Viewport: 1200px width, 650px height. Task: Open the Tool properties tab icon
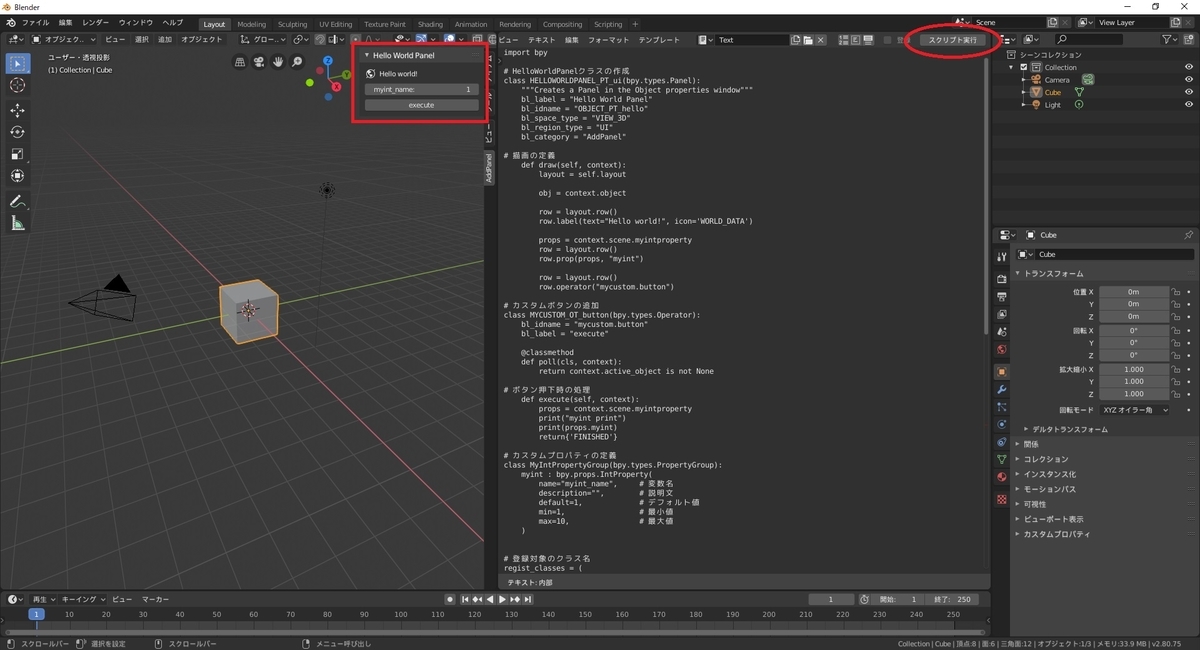click(x=1002, y=257)
